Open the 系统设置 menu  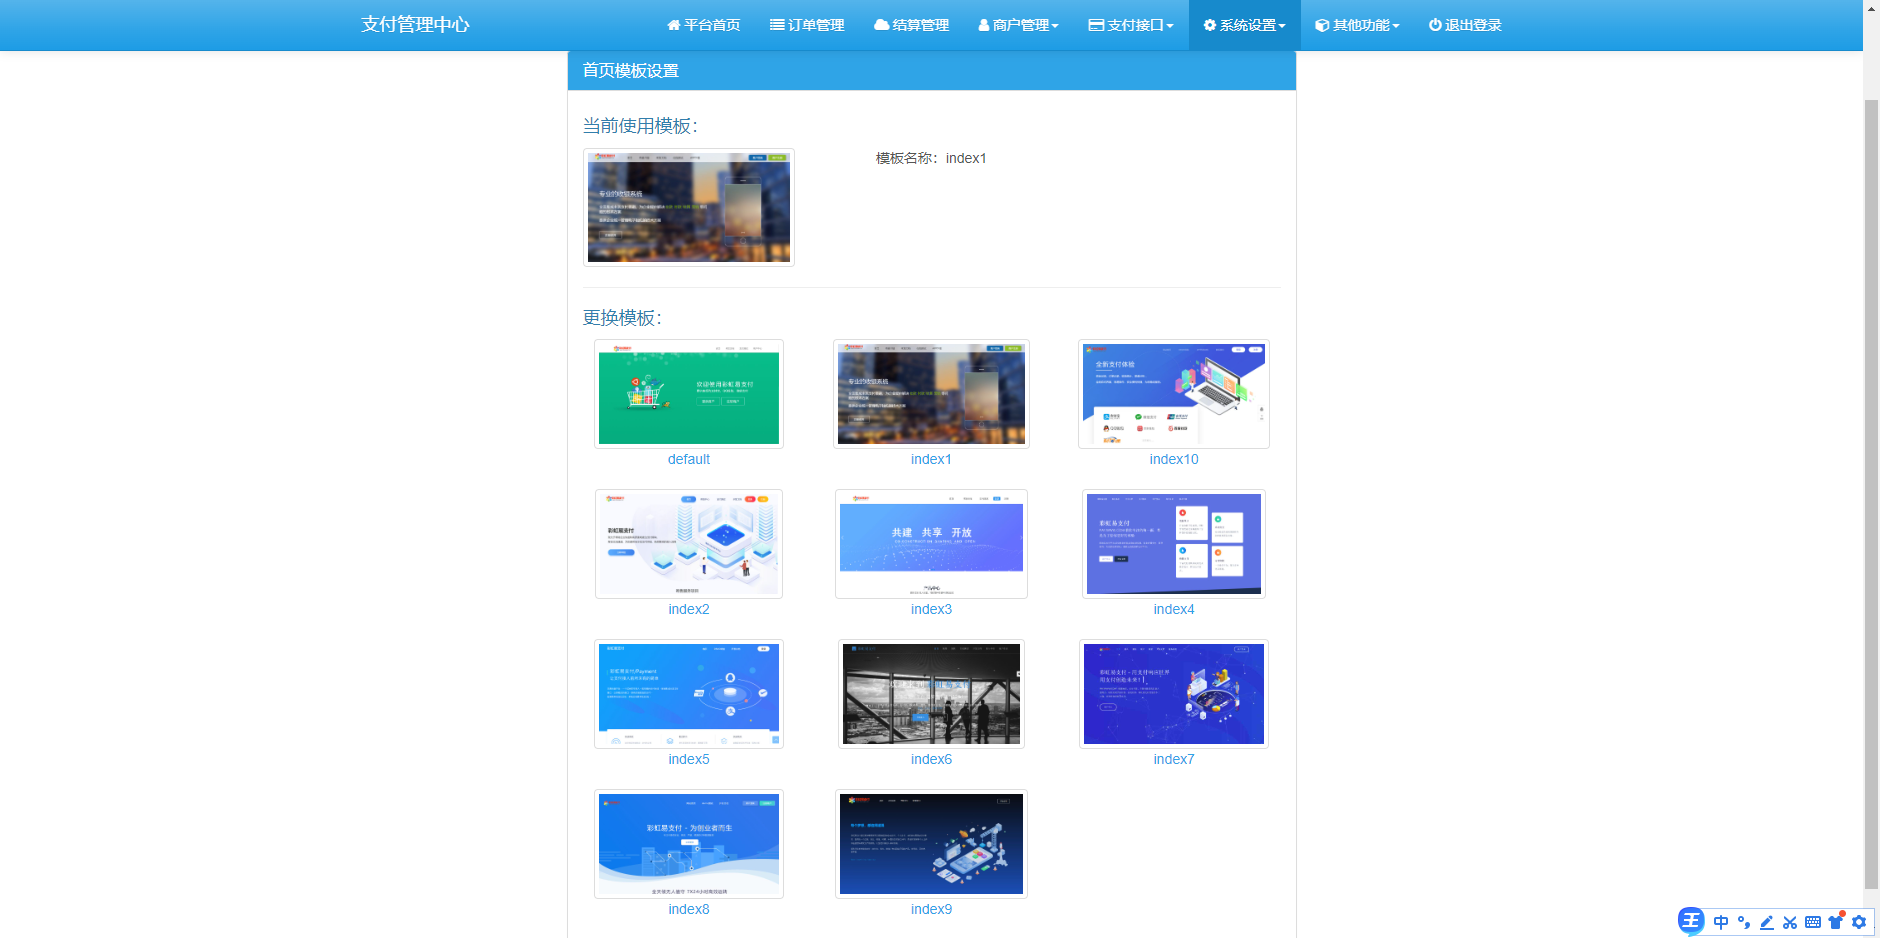(1244, 25)
